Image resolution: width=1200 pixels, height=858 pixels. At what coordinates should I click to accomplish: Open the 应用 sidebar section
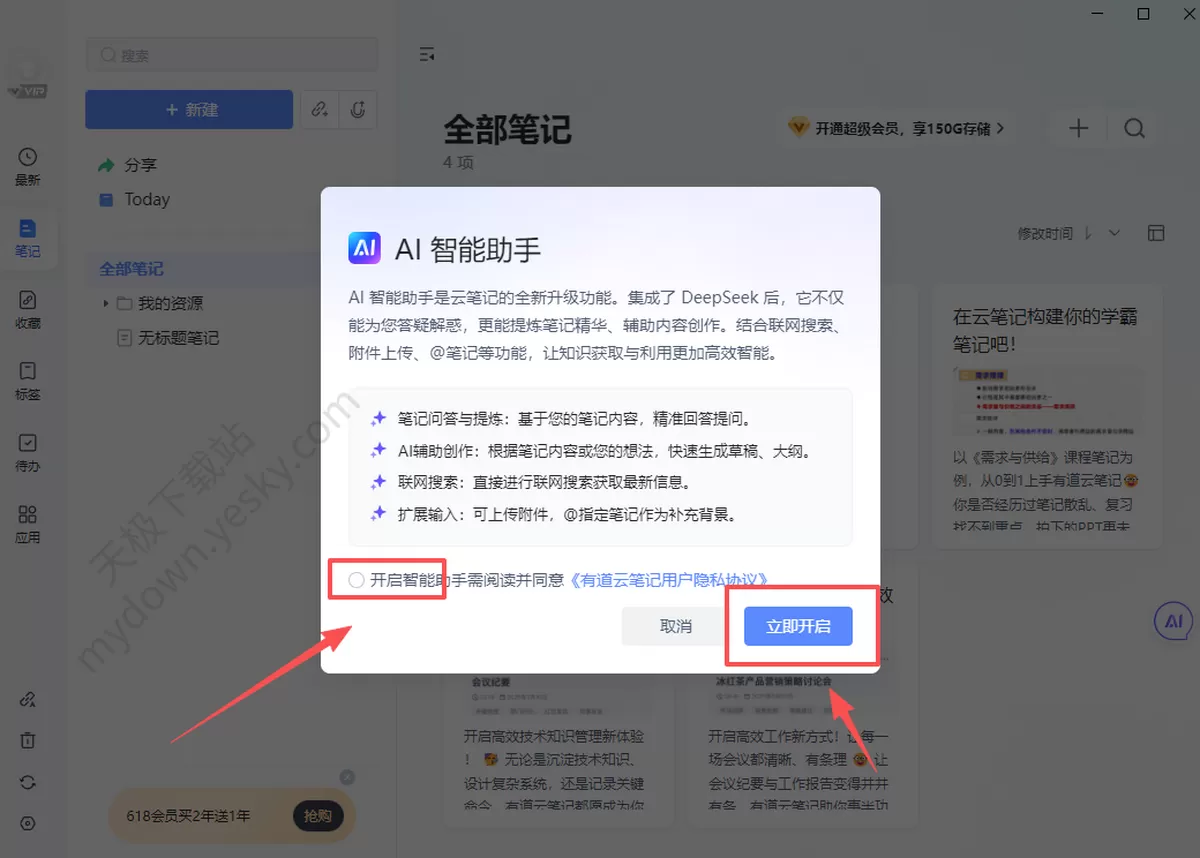28,524
